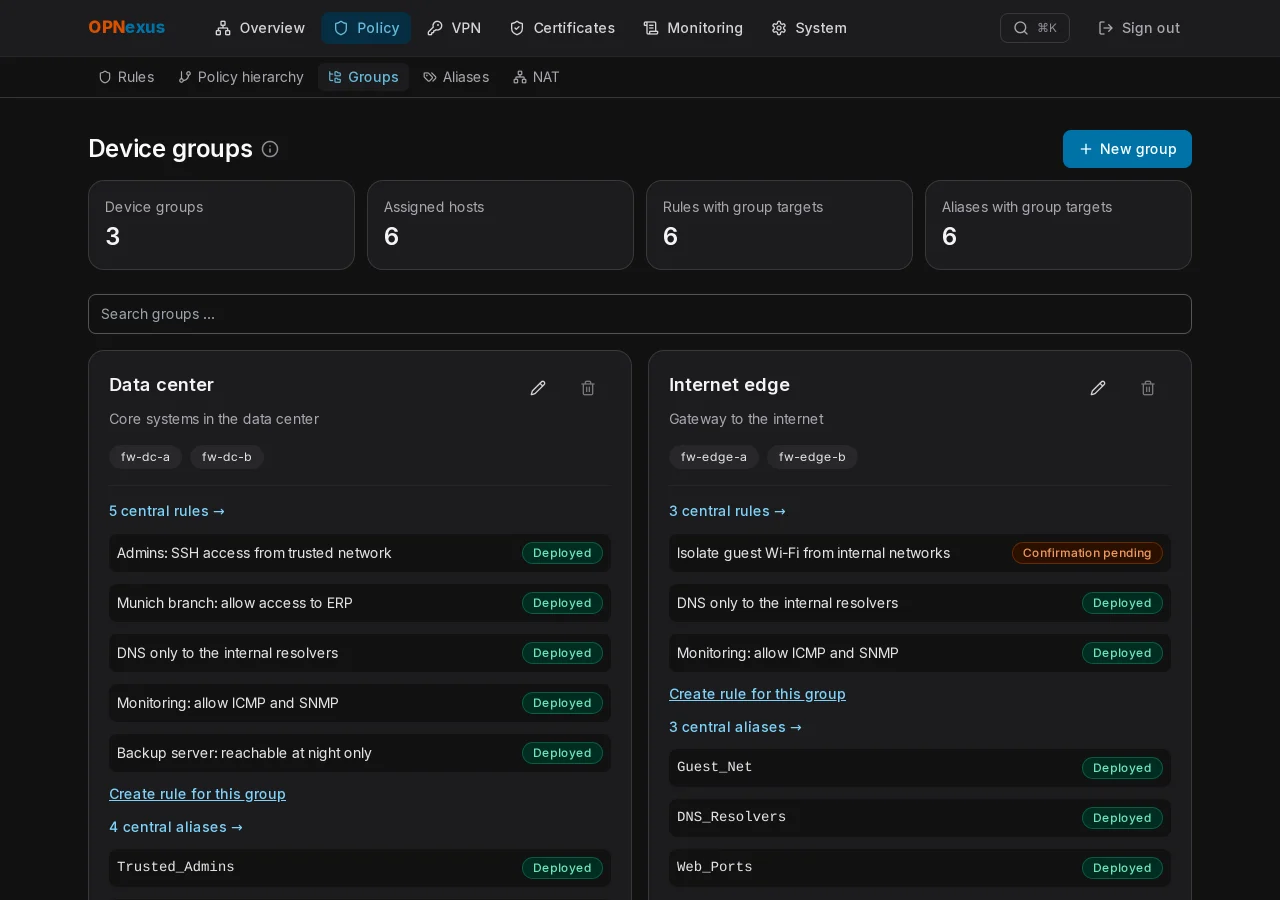Create rule for the Internet edge group

click(757, 694)
